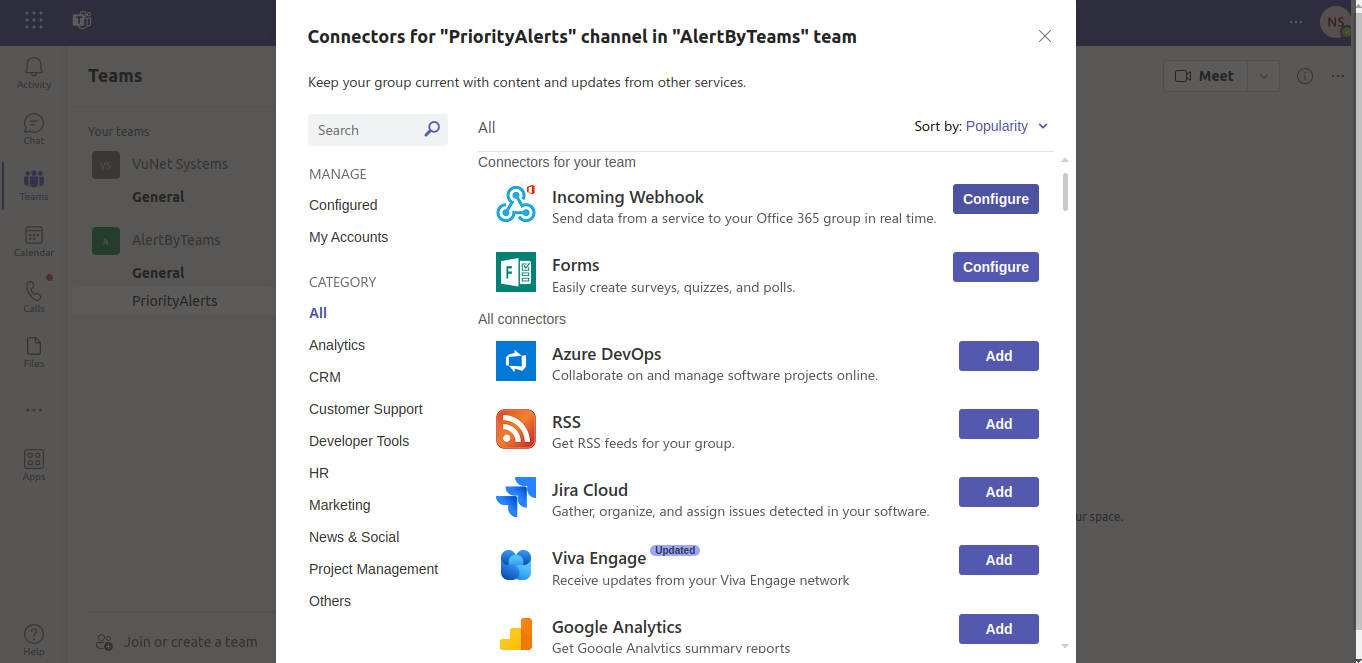Click the connector Search input field
The image size is (1362, 663).
point(365,130)
